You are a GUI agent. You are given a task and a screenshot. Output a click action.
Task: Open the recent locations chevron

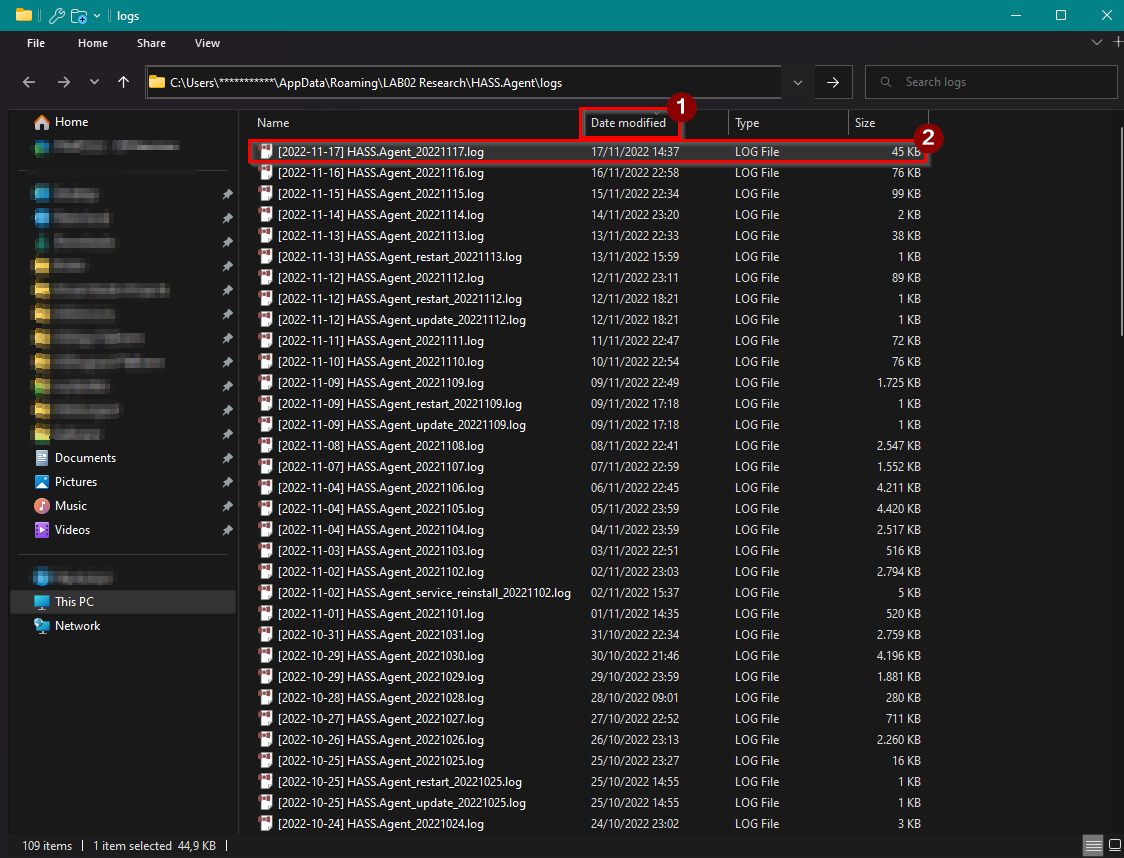point(94,82)
